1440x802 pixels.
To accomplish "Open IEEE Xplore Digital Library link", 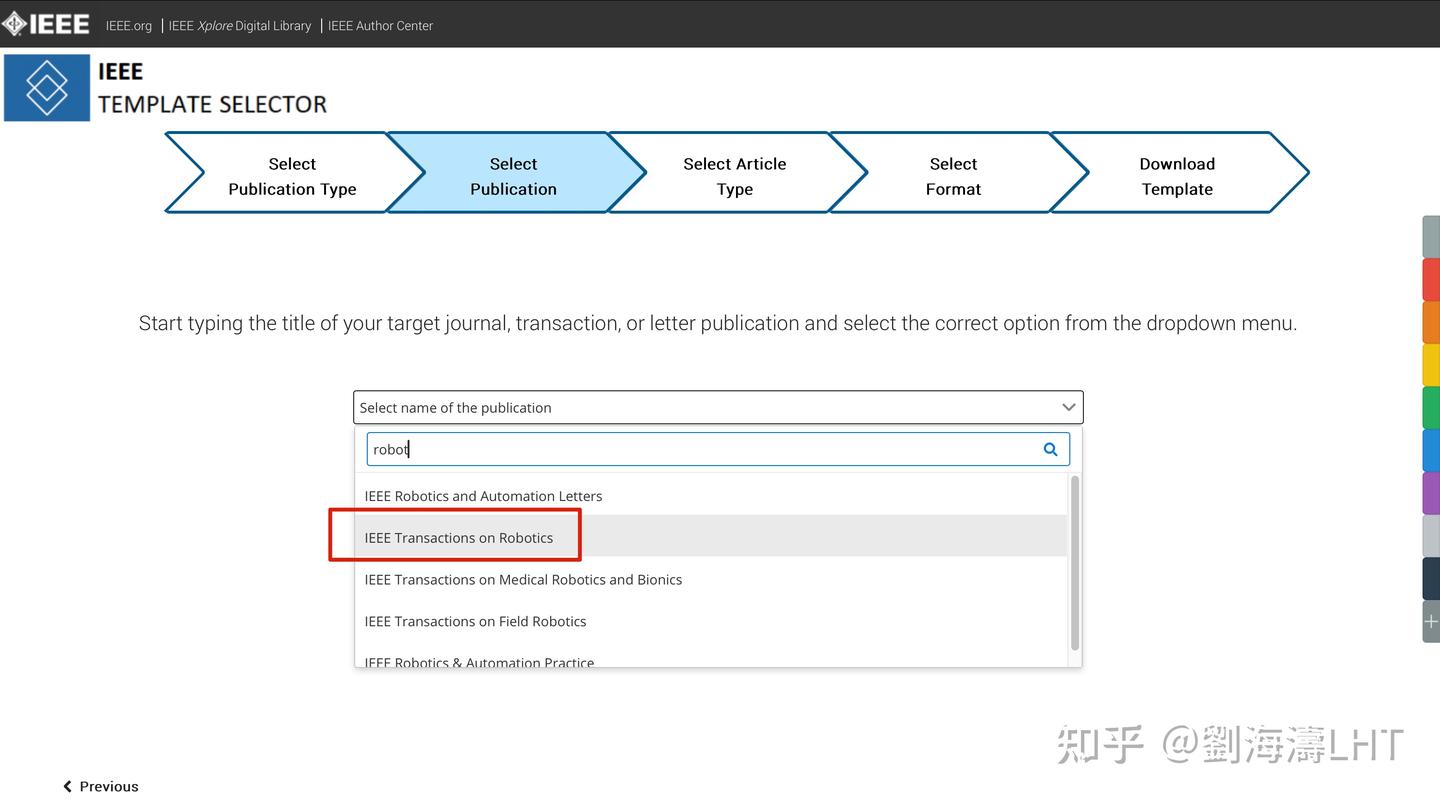I will click(240, 26).
